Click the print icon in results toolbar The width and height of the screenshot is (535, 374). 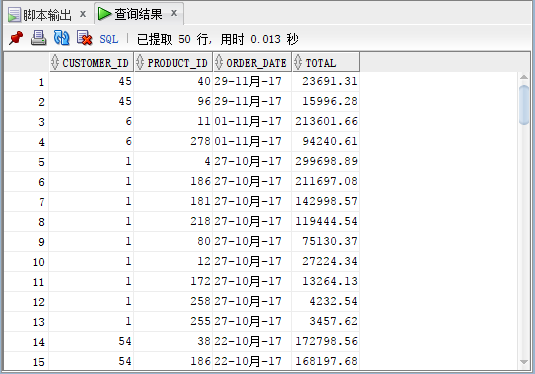(x=38, y=38)
